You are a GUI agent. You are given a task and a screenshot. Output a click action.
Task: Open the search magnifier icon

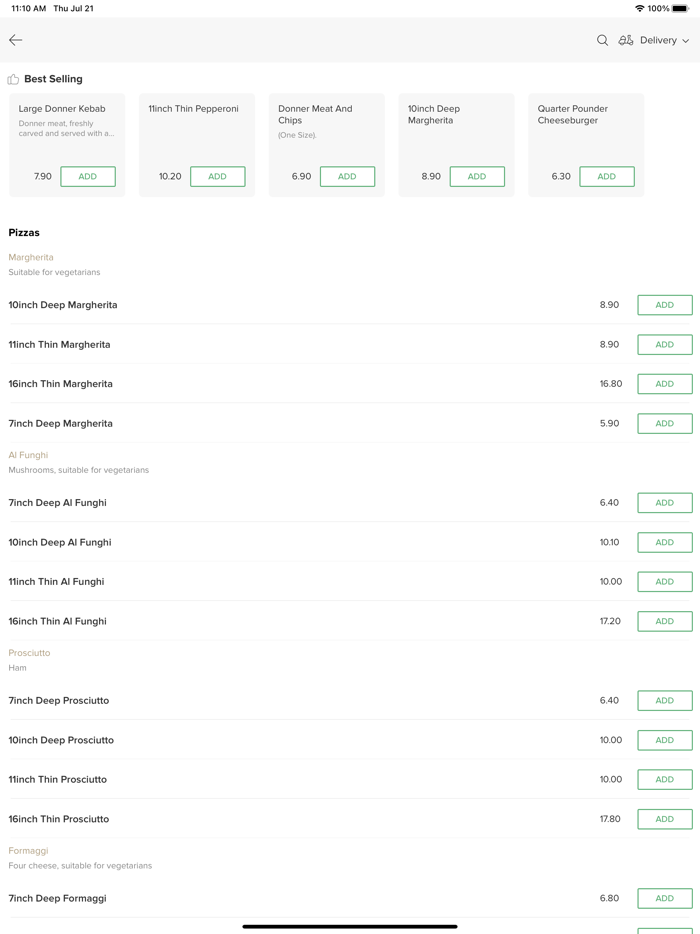[602, 40]
